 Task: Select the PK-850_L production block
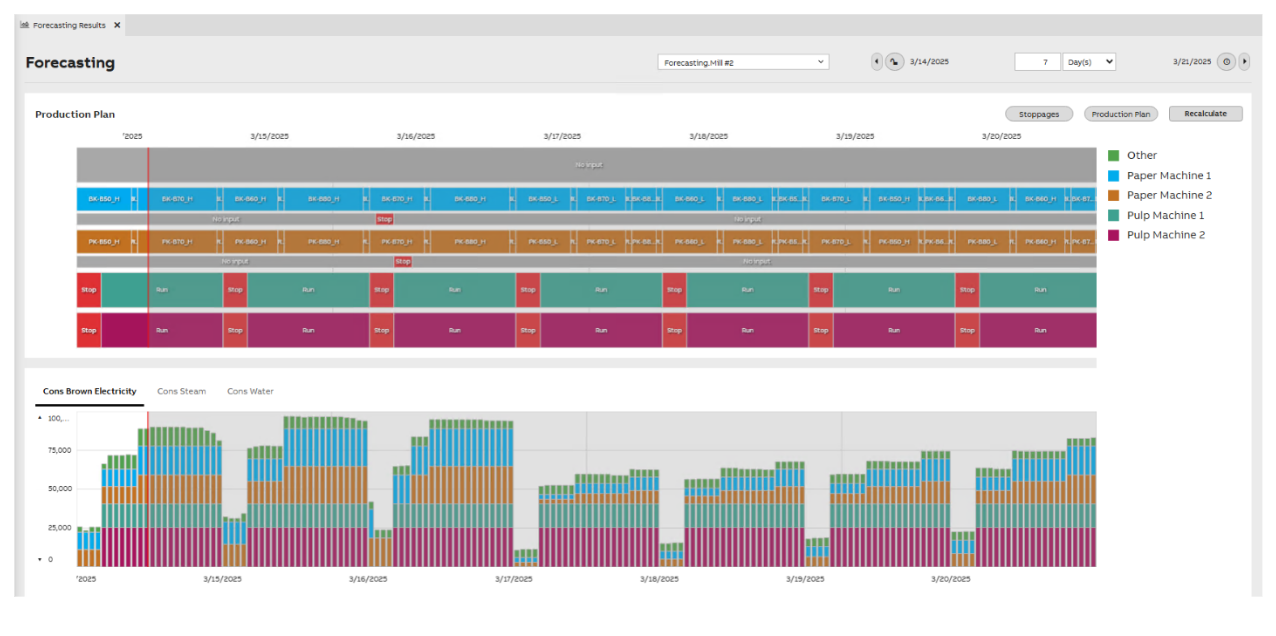click(x=542, y=242)
